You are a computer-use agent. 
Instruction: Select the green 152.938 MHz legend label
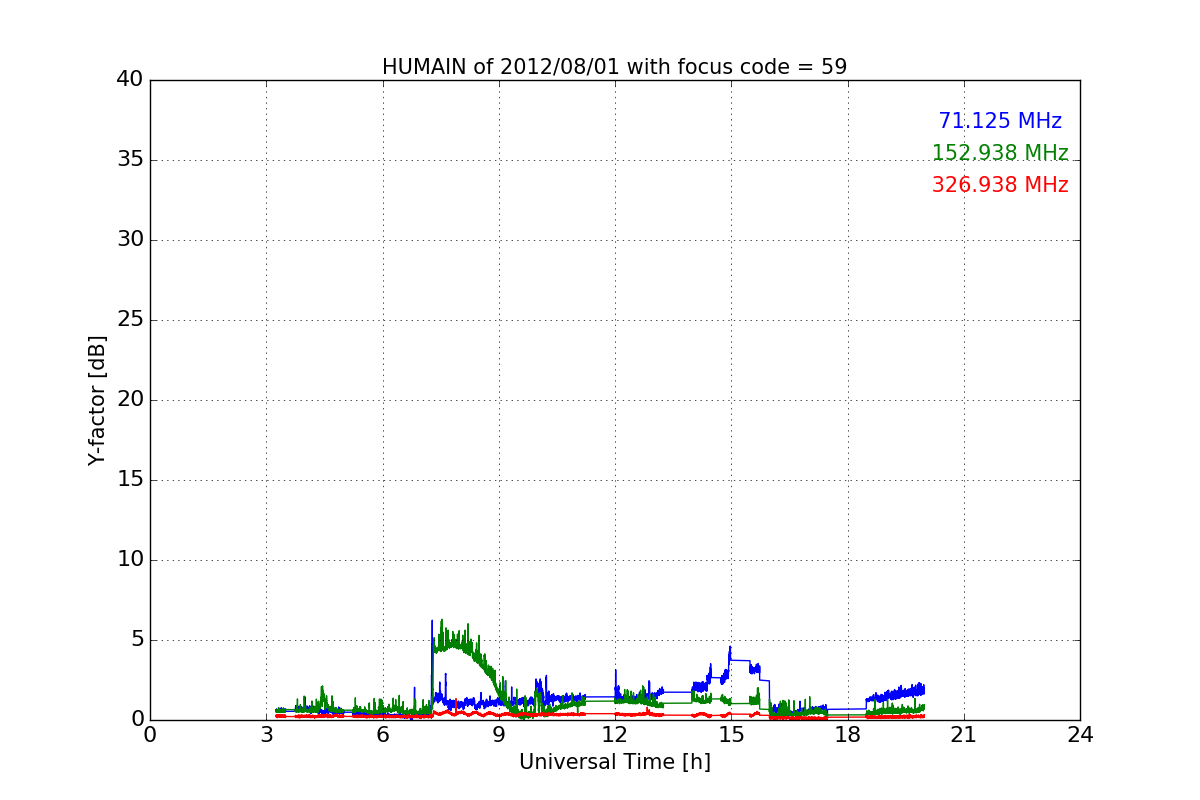(1000, 153)
